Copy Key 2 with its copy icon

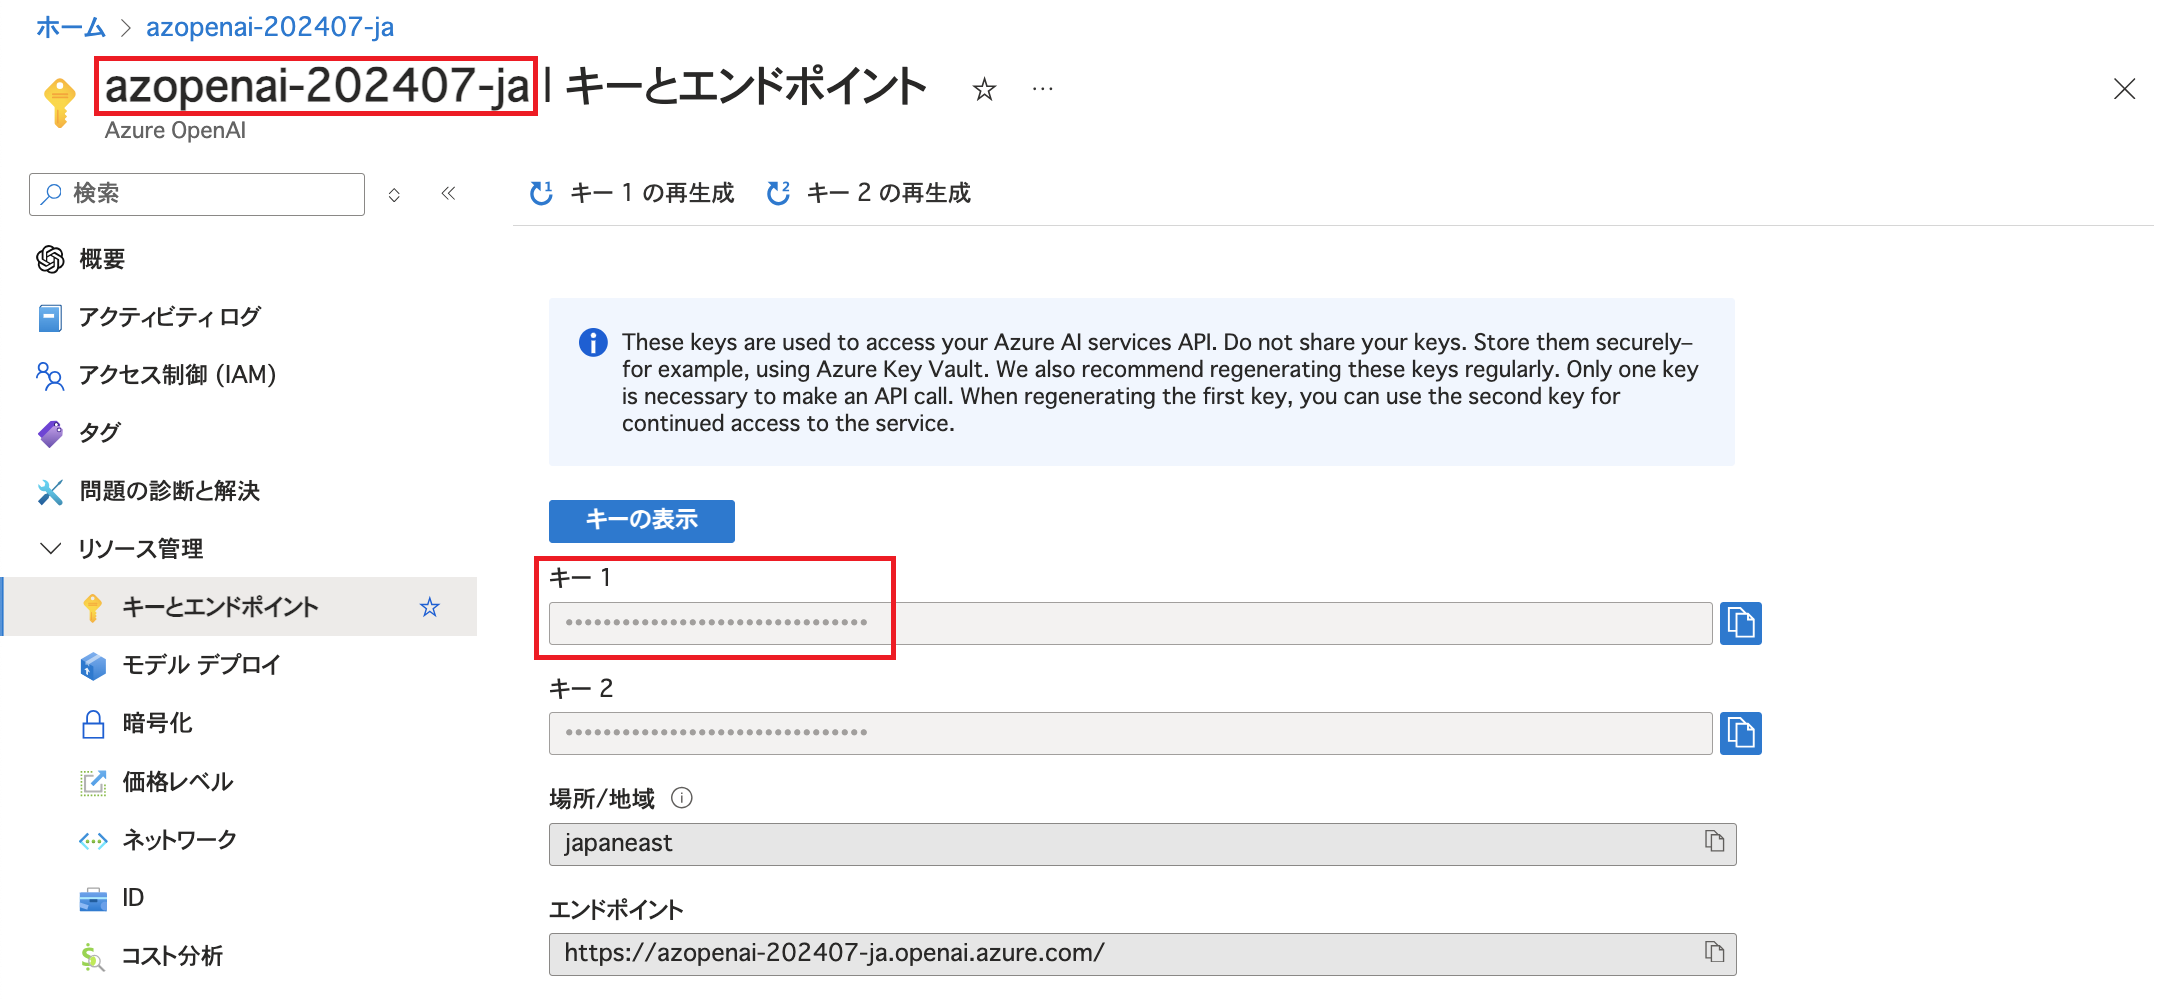tap(1740, 733)
